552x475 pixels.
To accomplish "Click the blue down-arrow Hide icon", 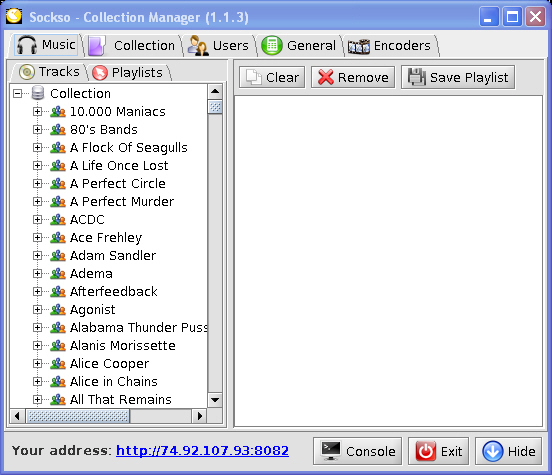I will pos(493,451).
